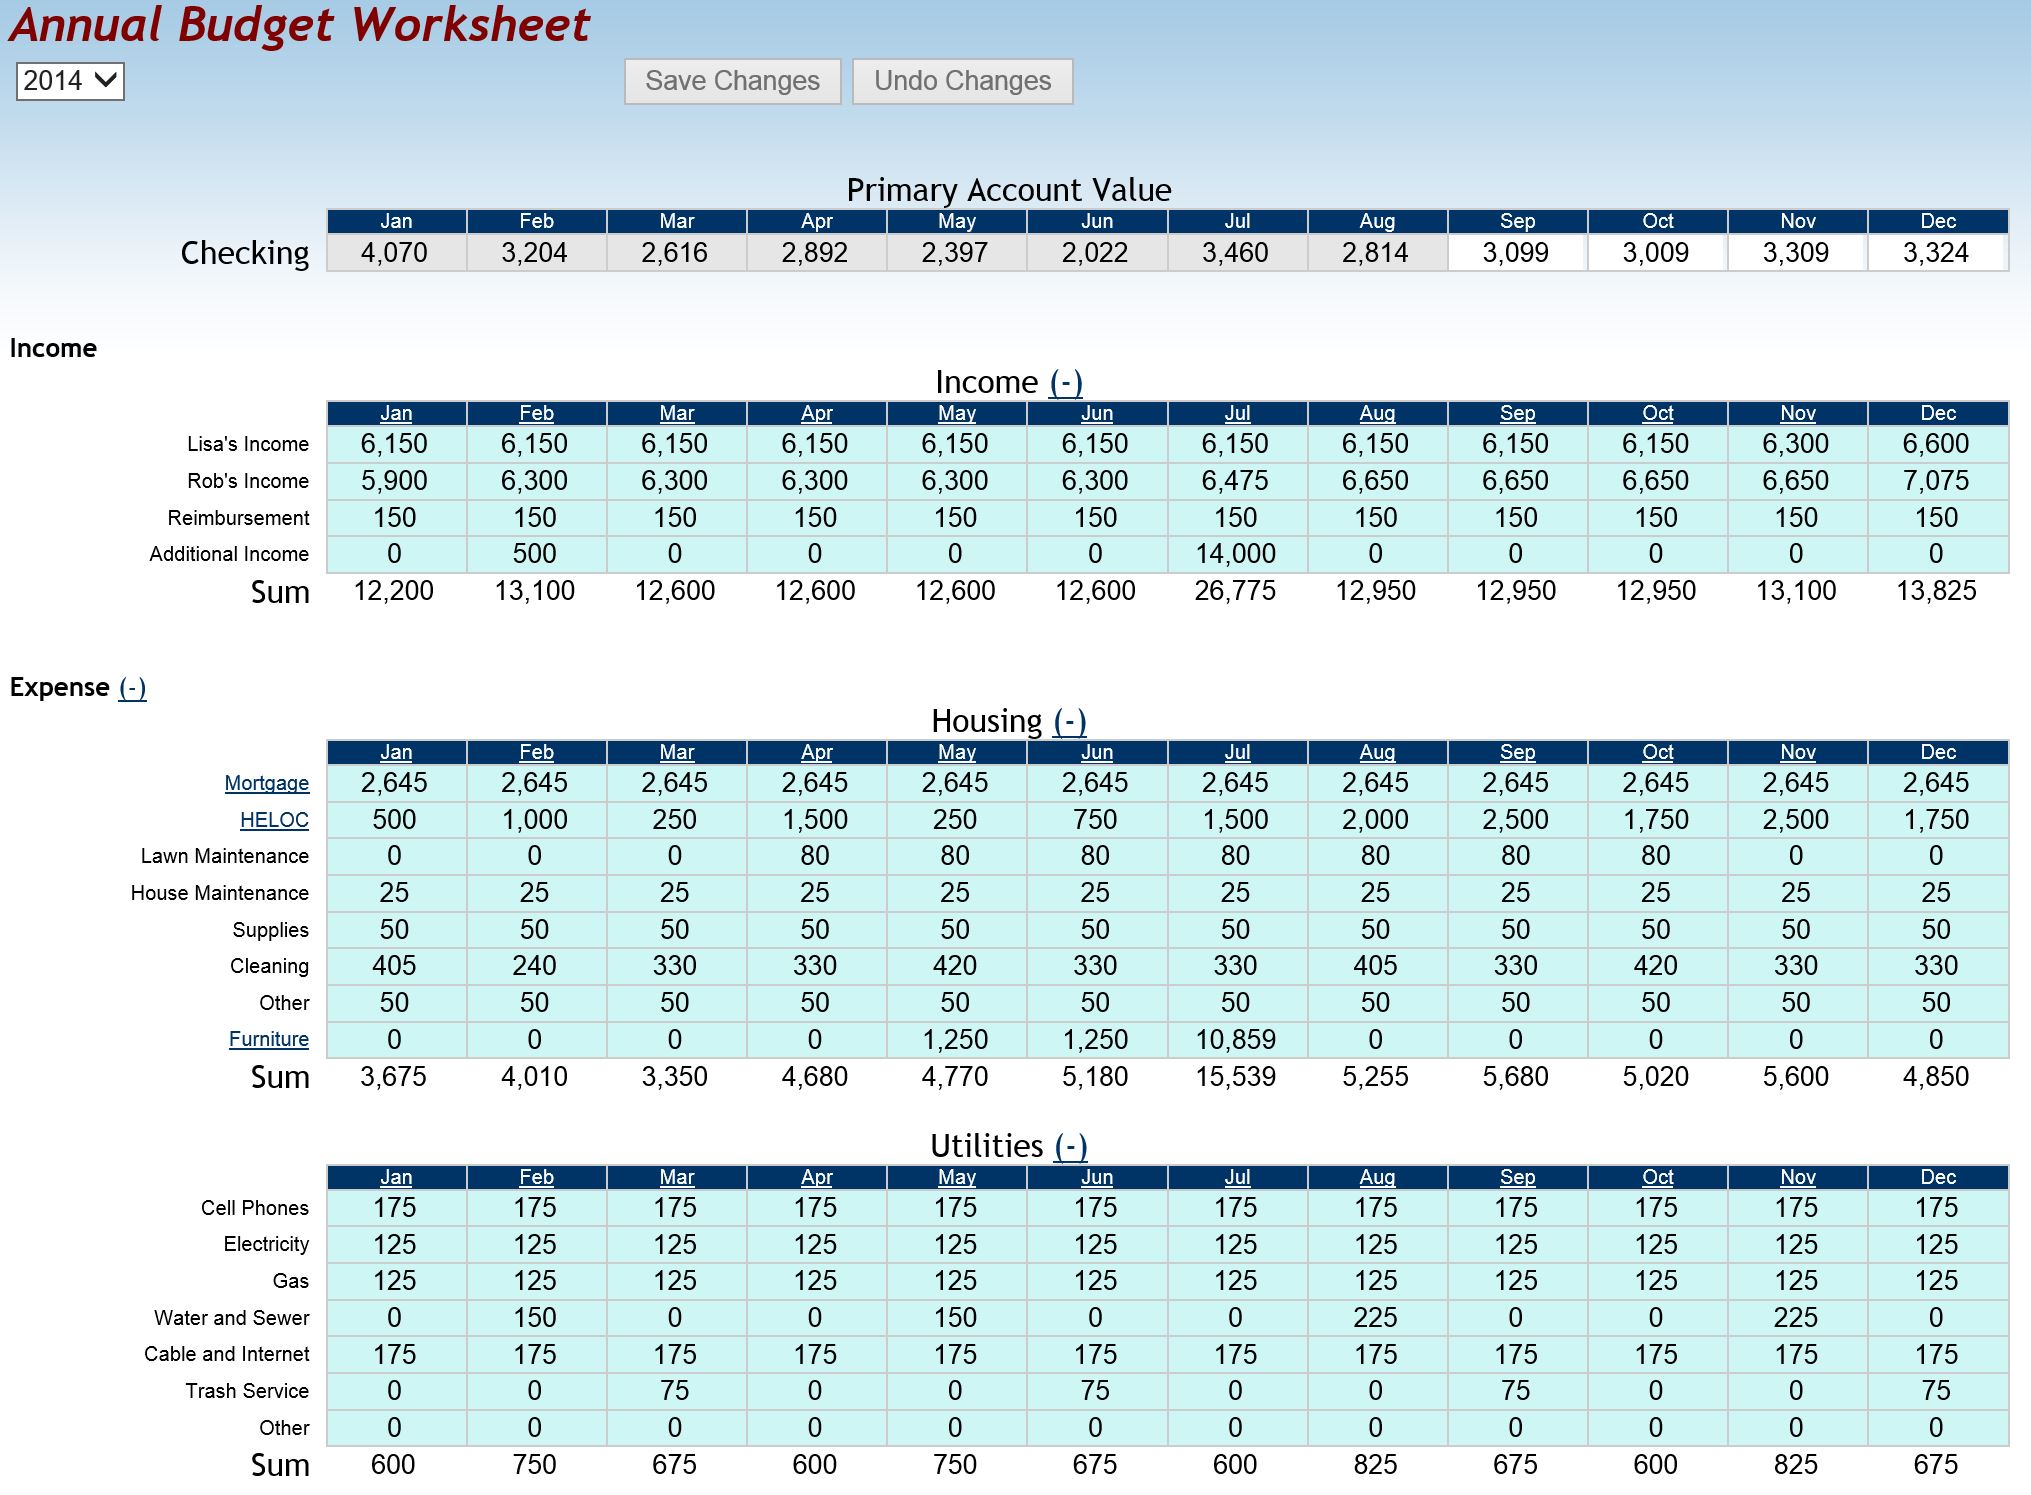Edit Lisa's Income cell 6,600 for Dec
The height and width of the screenshot is (1495, 2031).
coord(1937,444)
